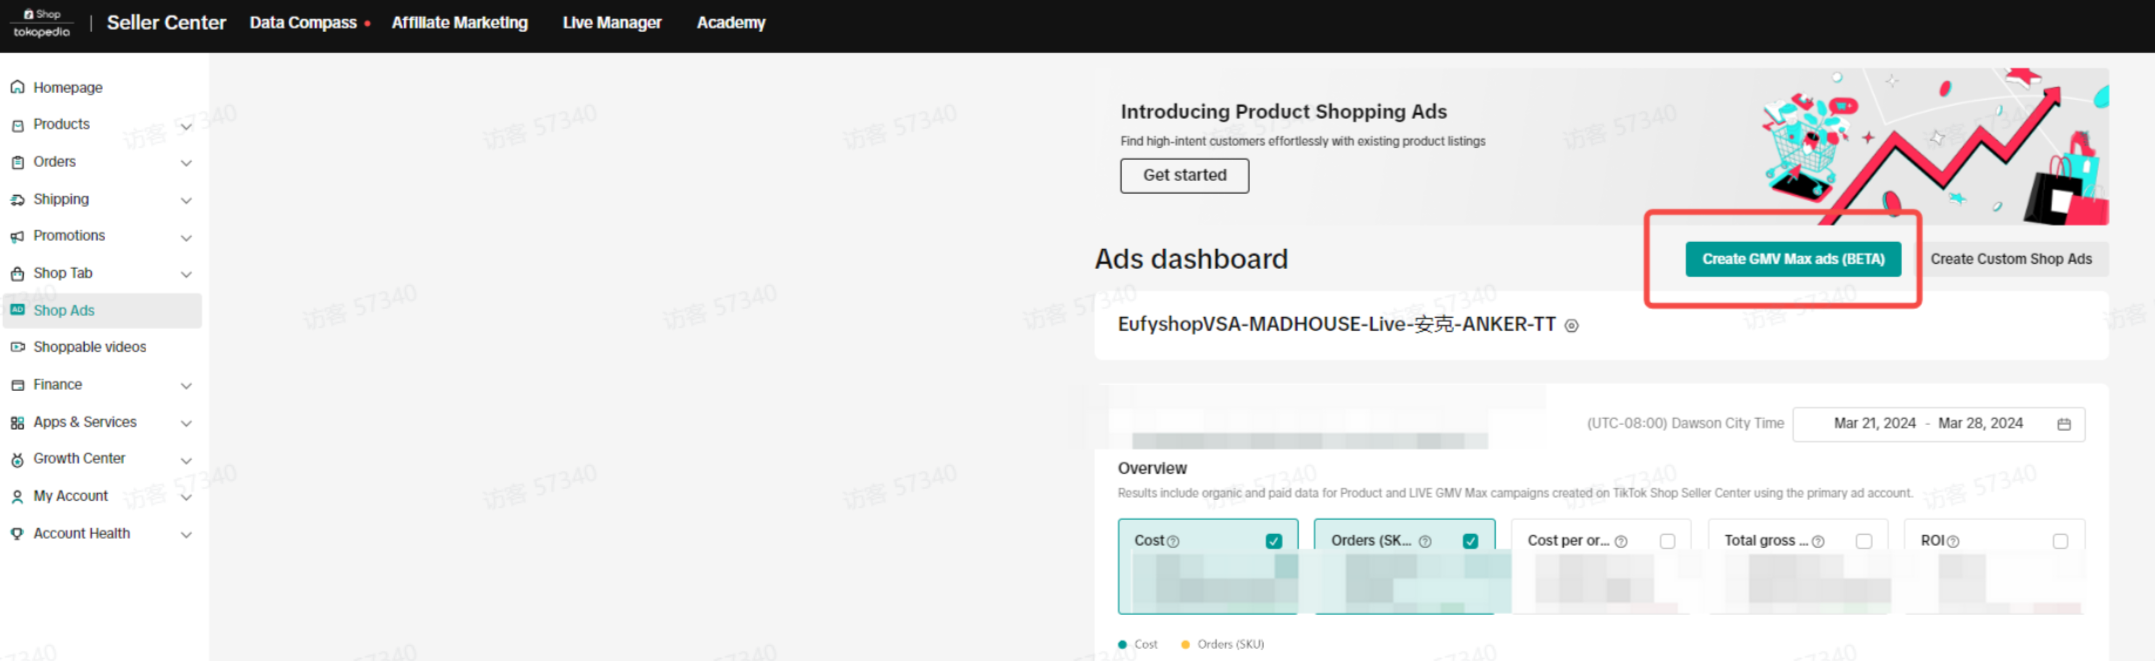Click the Shop Tokopedia logo
Screen dimensions: 2155x661
(42, 23)
